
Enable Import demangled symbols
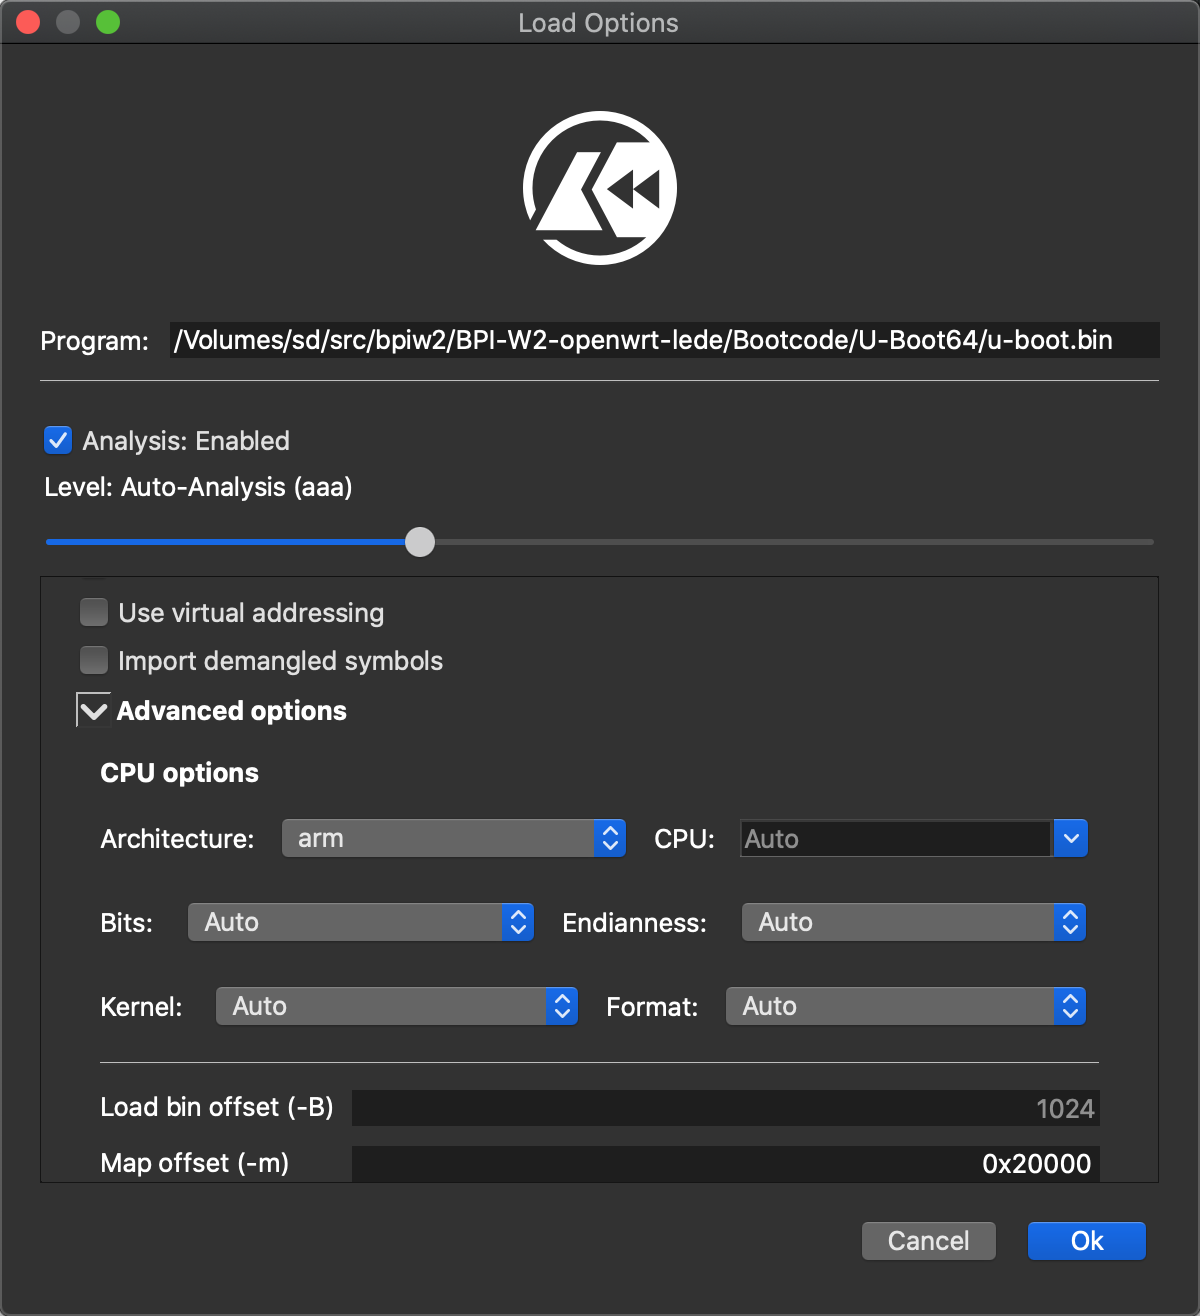click(x=93, y=660)
